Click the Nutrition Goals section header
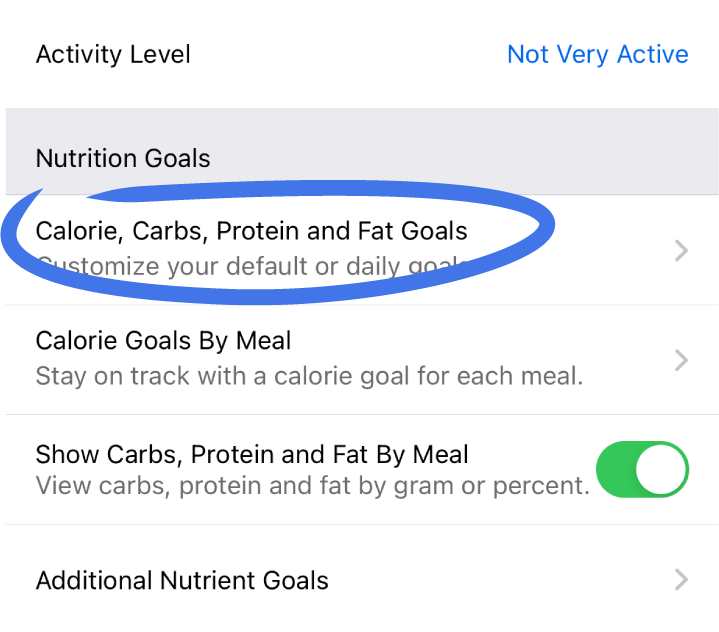719x632 pixels. click(x=123, y=158)
